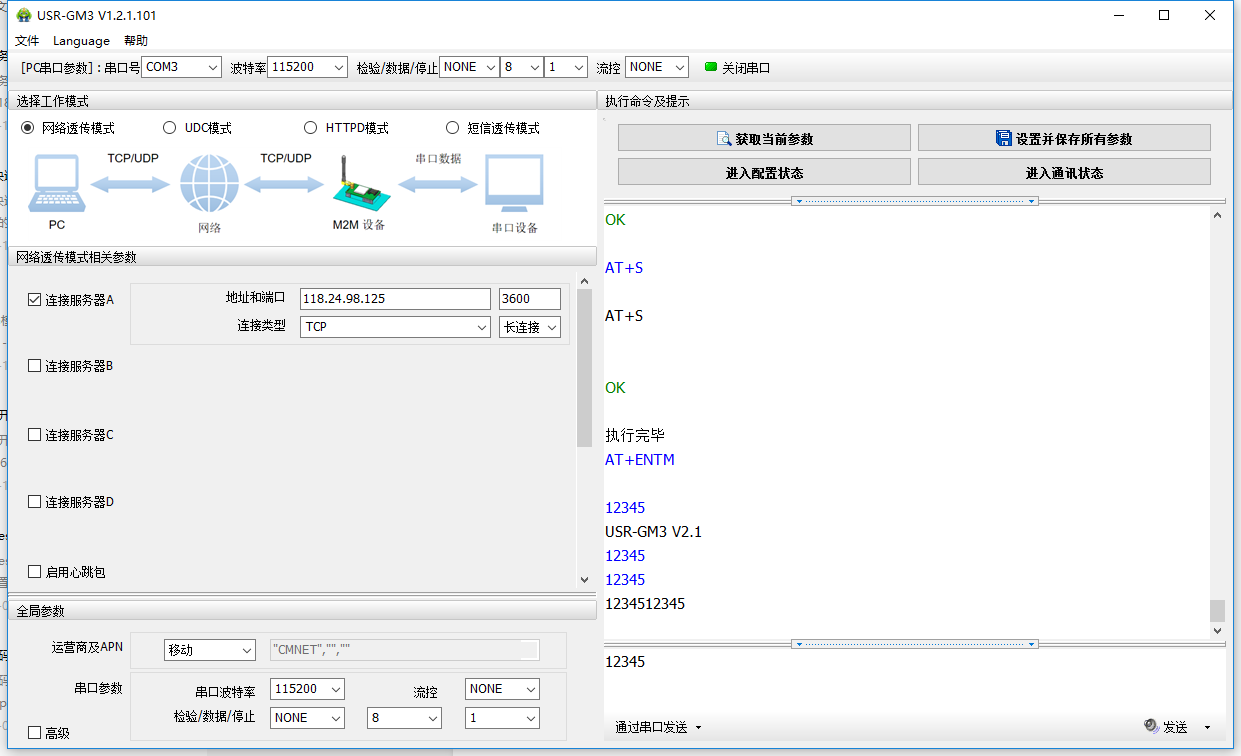Image resolution: width=1241 pixels, height=756 pixels.
Task: Click the splitter handle above command log
Action: [915, 201]
